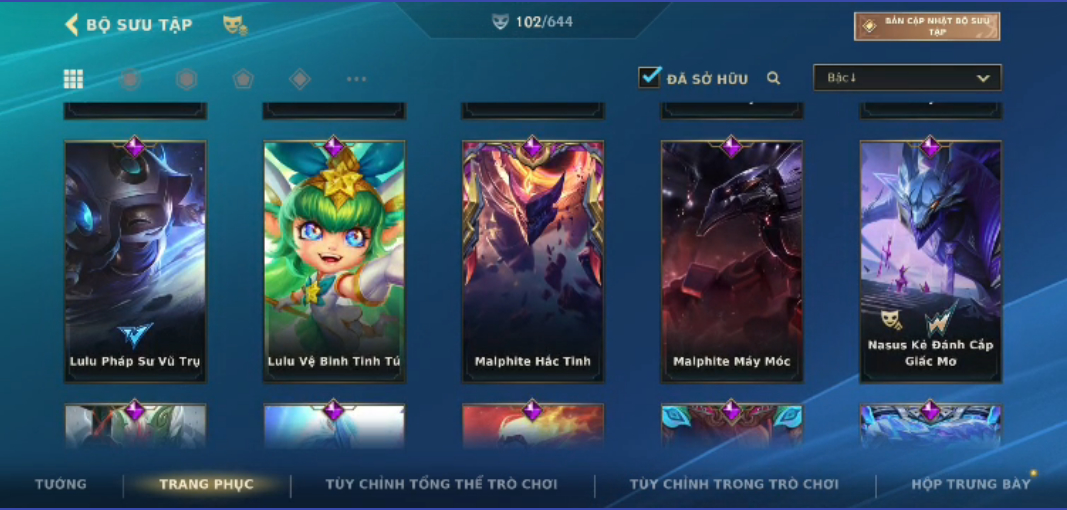Uncheck the Đã Sở Hữu checkbox
Image resolution: width=1067 pixels, height=510 pixels.
pyautogui.click(x=649, y=77)
